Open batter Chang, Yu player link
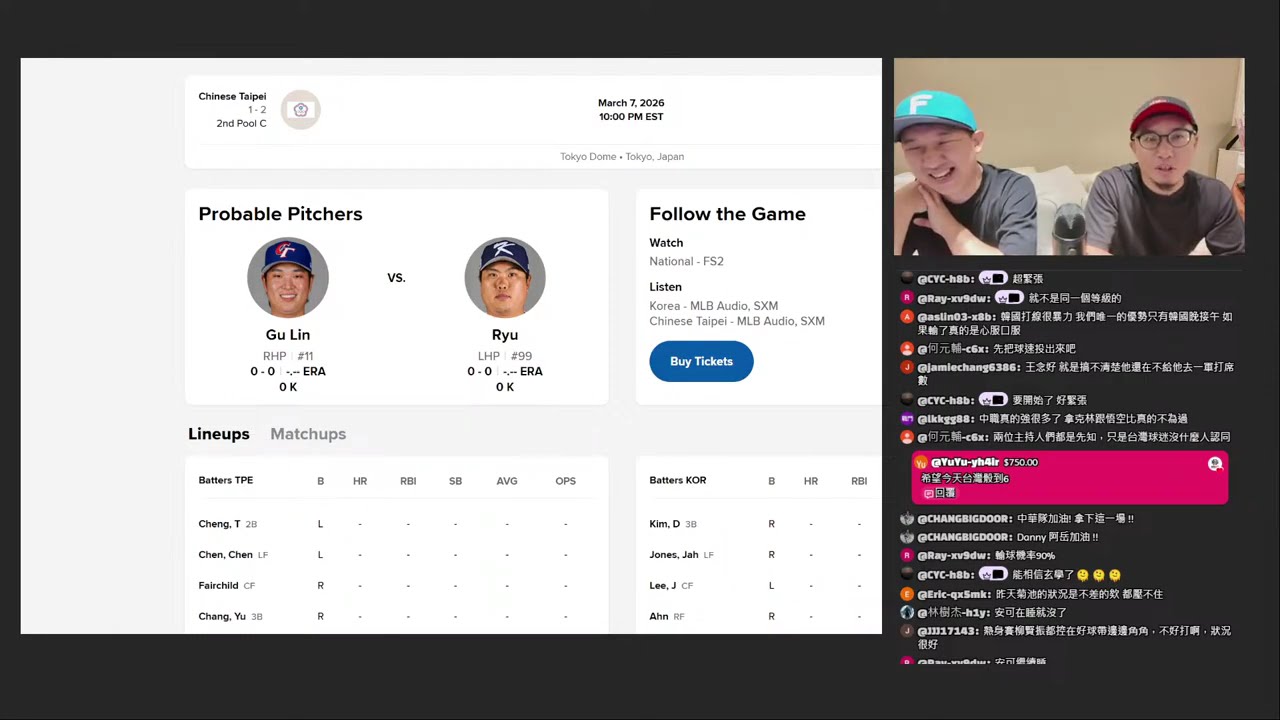The width and height of the screenshot is (1280, 720). (x=222, y=617)
